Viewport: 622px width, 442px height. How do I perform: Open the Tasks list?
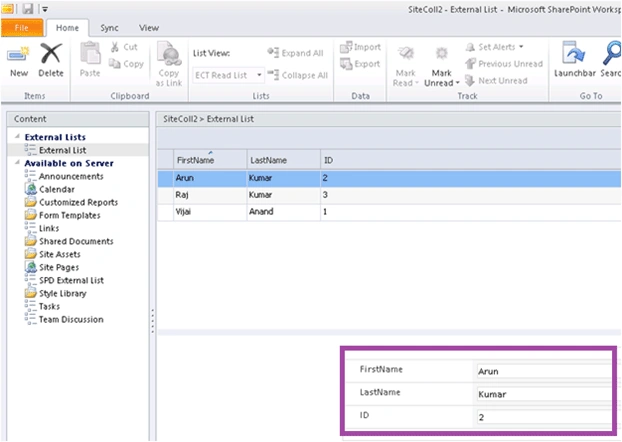(49, 306)
